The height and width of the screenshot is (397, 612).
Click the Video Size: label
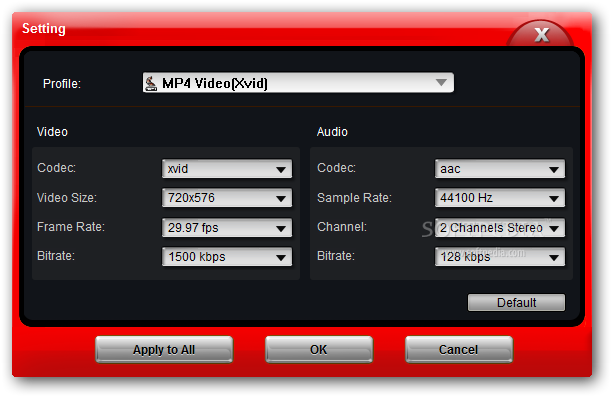pyautogui.click(x=67, y=198)
